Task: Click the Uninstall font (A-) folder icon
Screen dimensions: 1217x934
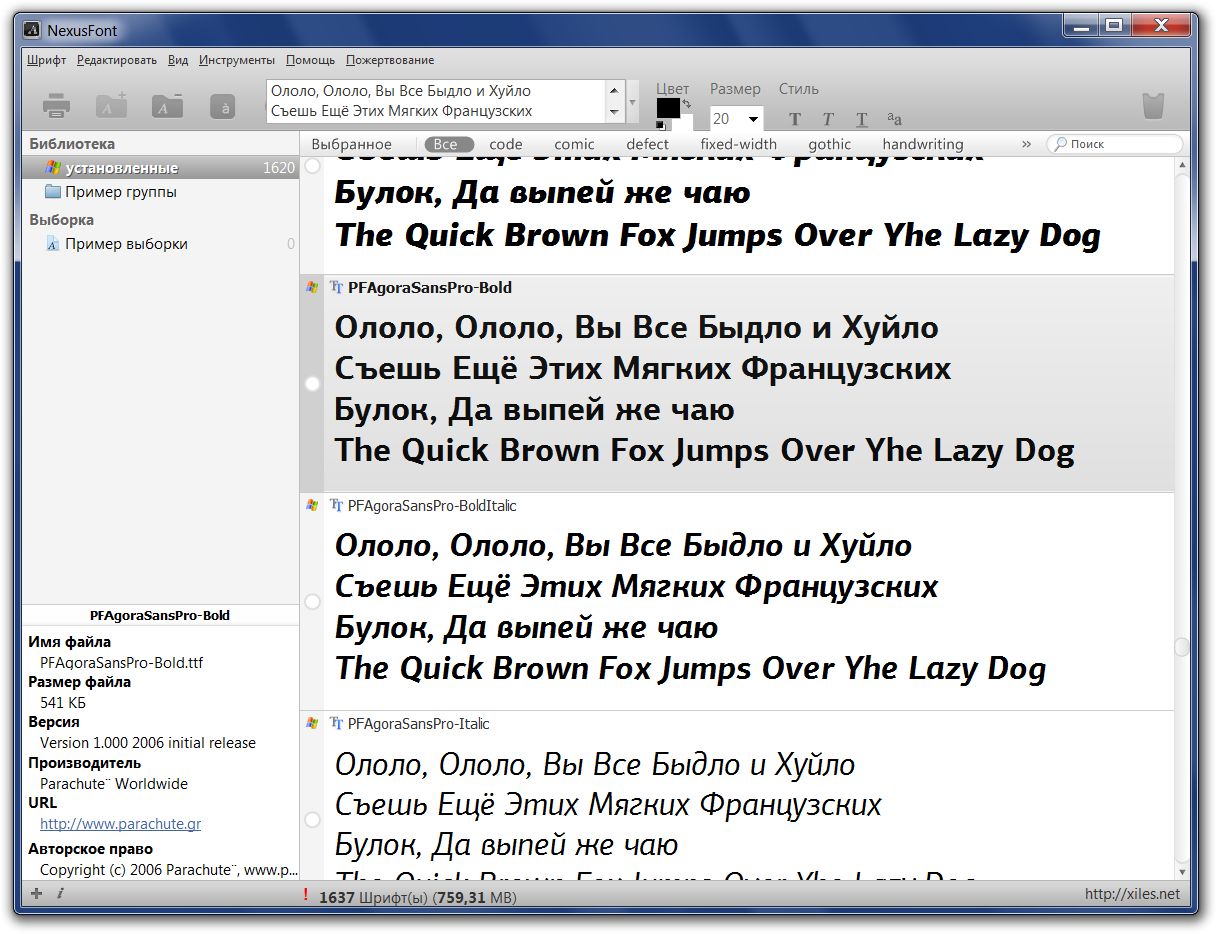Action: 167,105
